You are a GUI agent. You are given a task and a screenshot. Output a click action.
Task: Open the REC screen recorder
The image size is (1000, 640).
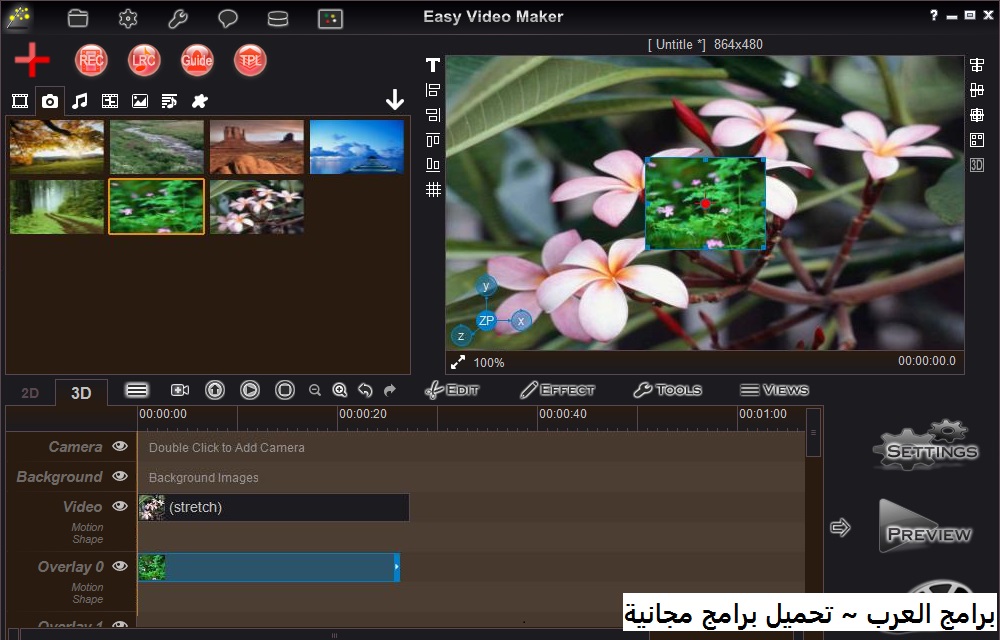pos(91,60)
